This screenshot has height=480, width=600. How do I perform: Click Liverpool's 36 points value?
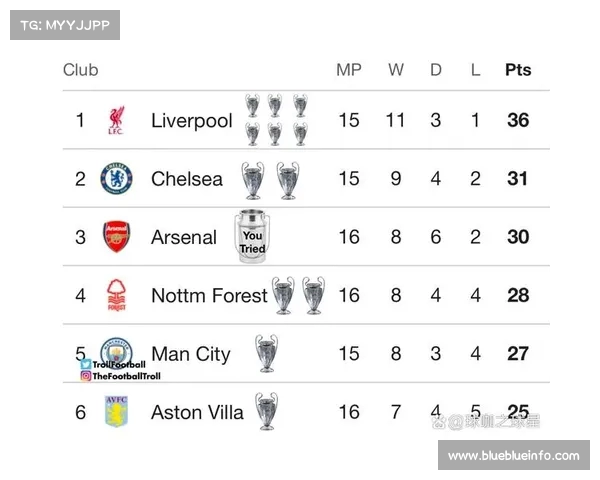(517, 121)
